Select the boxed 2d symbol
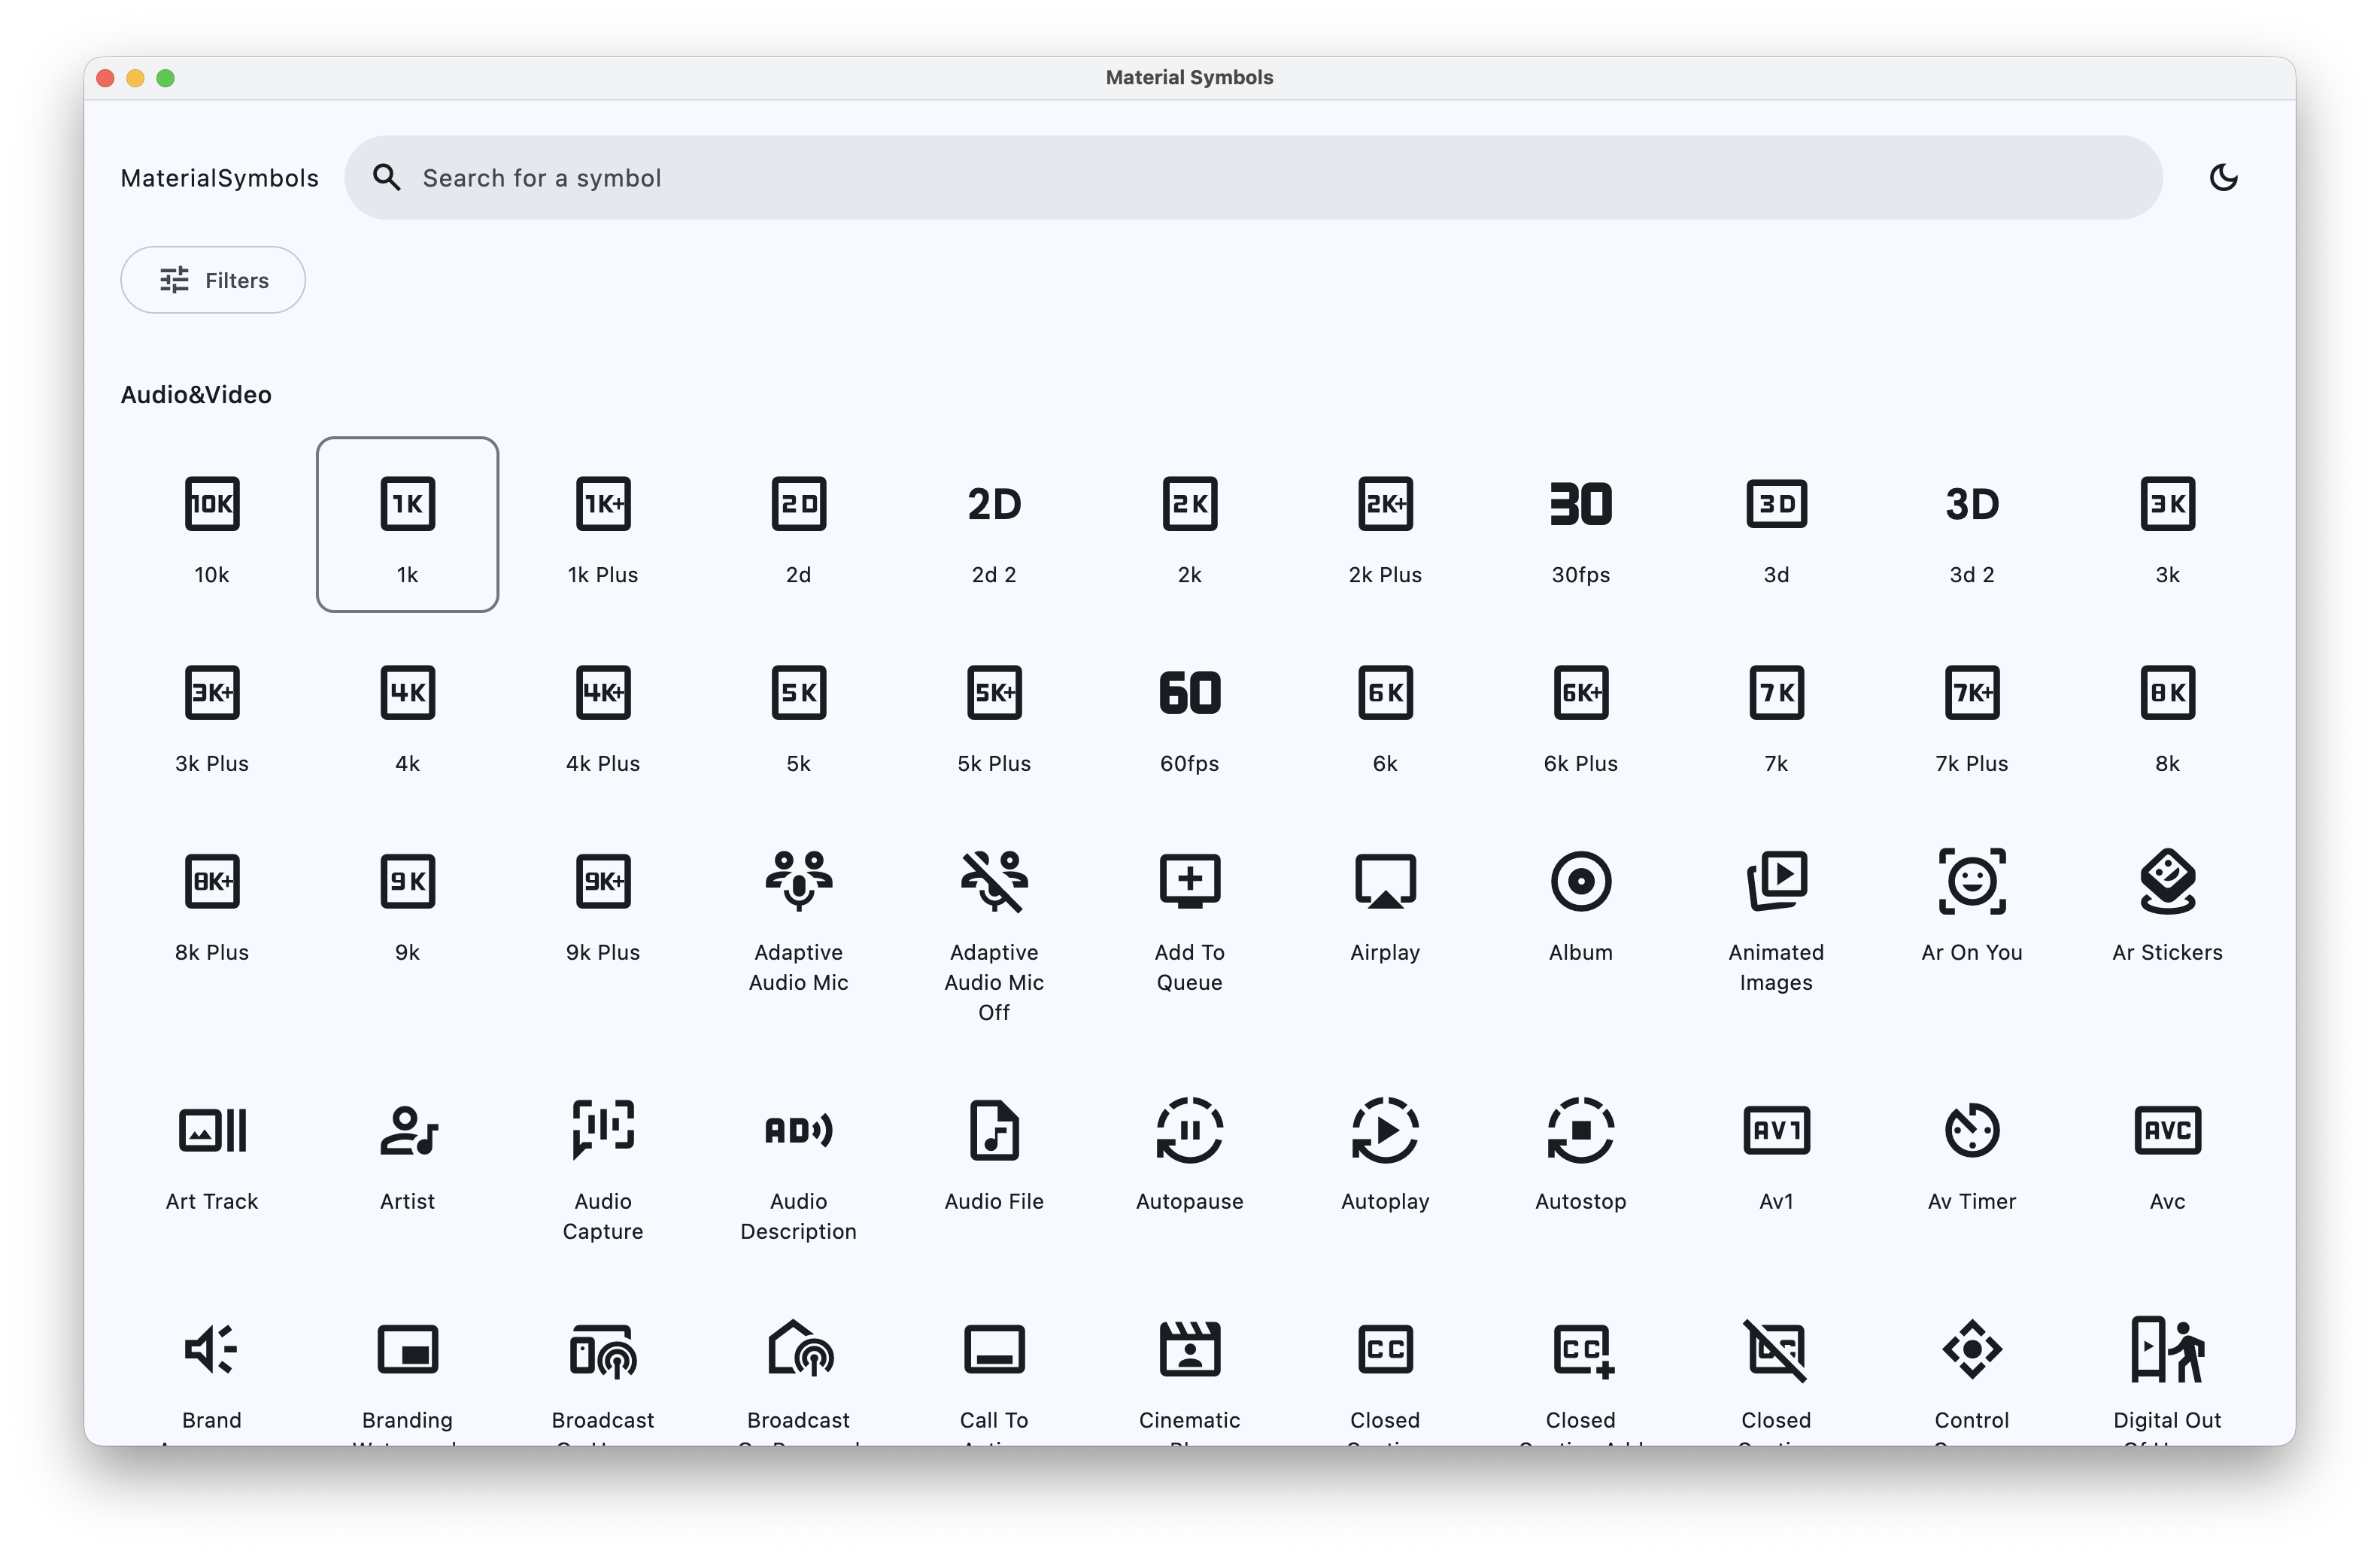 point(798,503)
